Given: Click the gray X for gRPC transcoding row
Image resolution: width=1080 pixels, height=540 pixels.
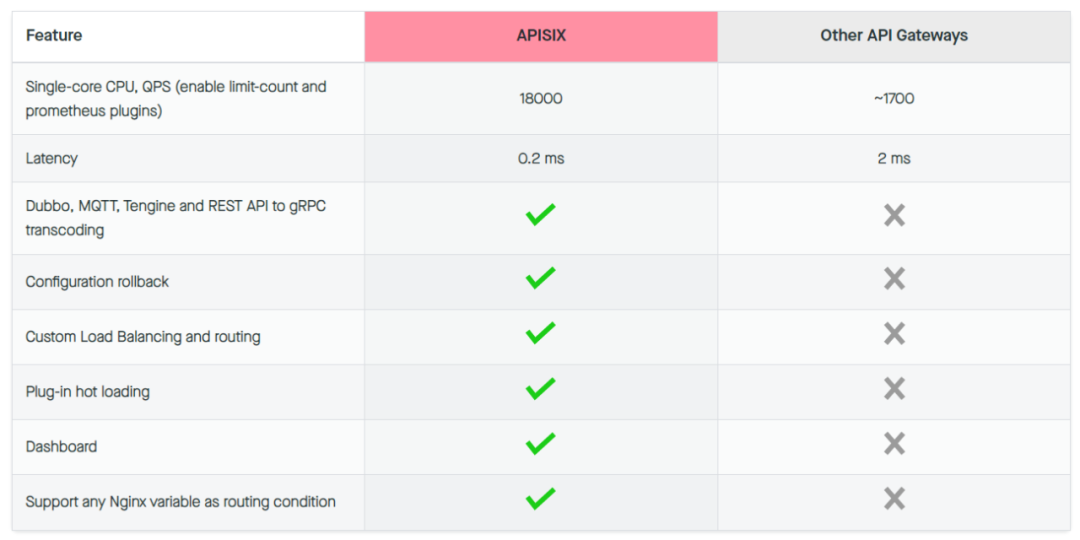Looking at the screenshot, I should (x=894, y=216).
